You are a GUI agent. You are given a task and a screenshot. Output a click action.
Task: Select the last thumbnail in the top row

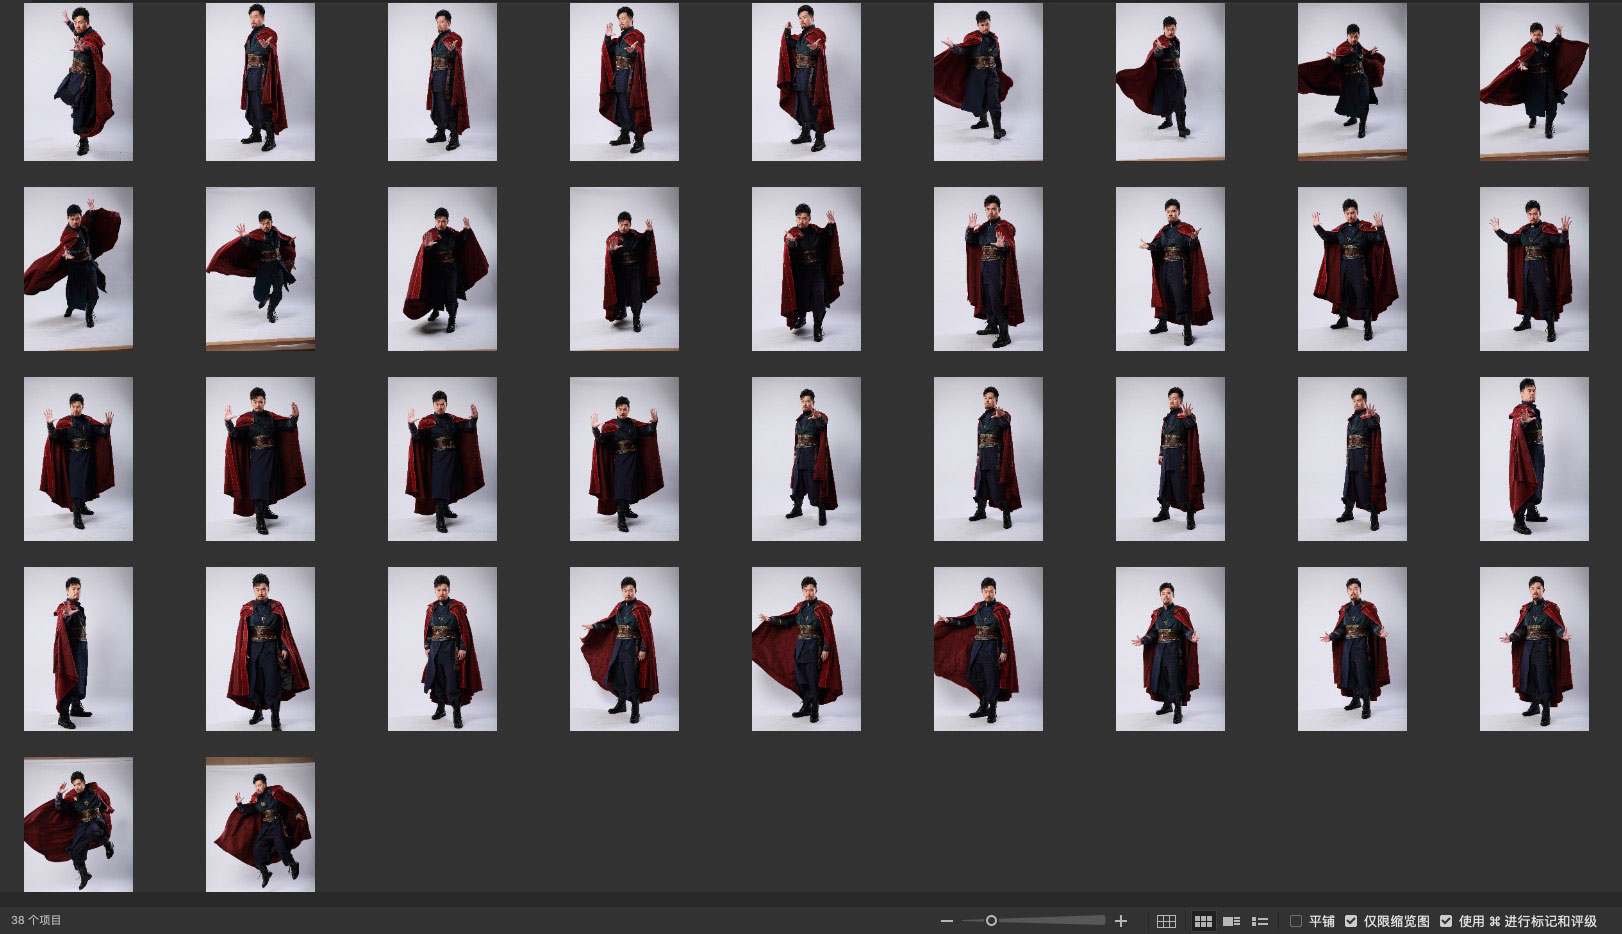pos(1534,81)
